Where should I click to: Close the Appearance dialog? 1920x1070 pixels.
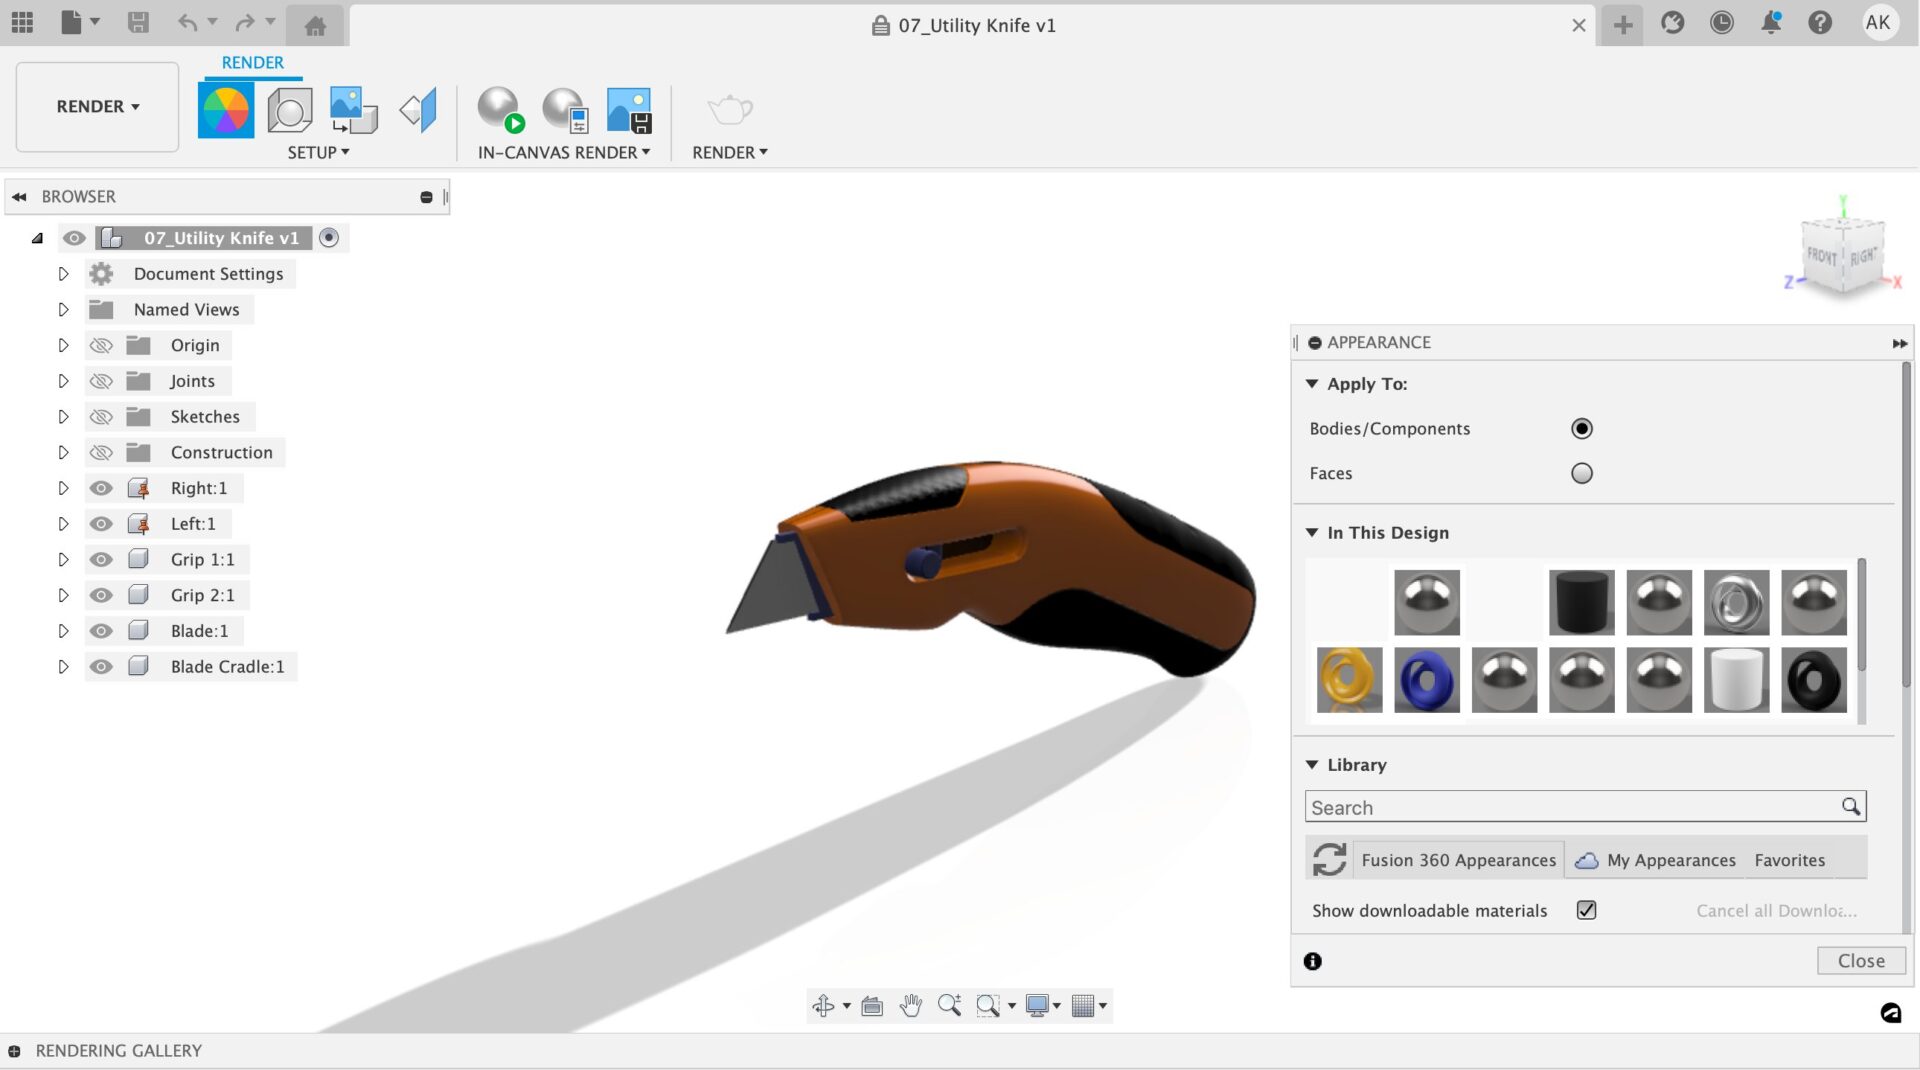[x=1861, y=960]
